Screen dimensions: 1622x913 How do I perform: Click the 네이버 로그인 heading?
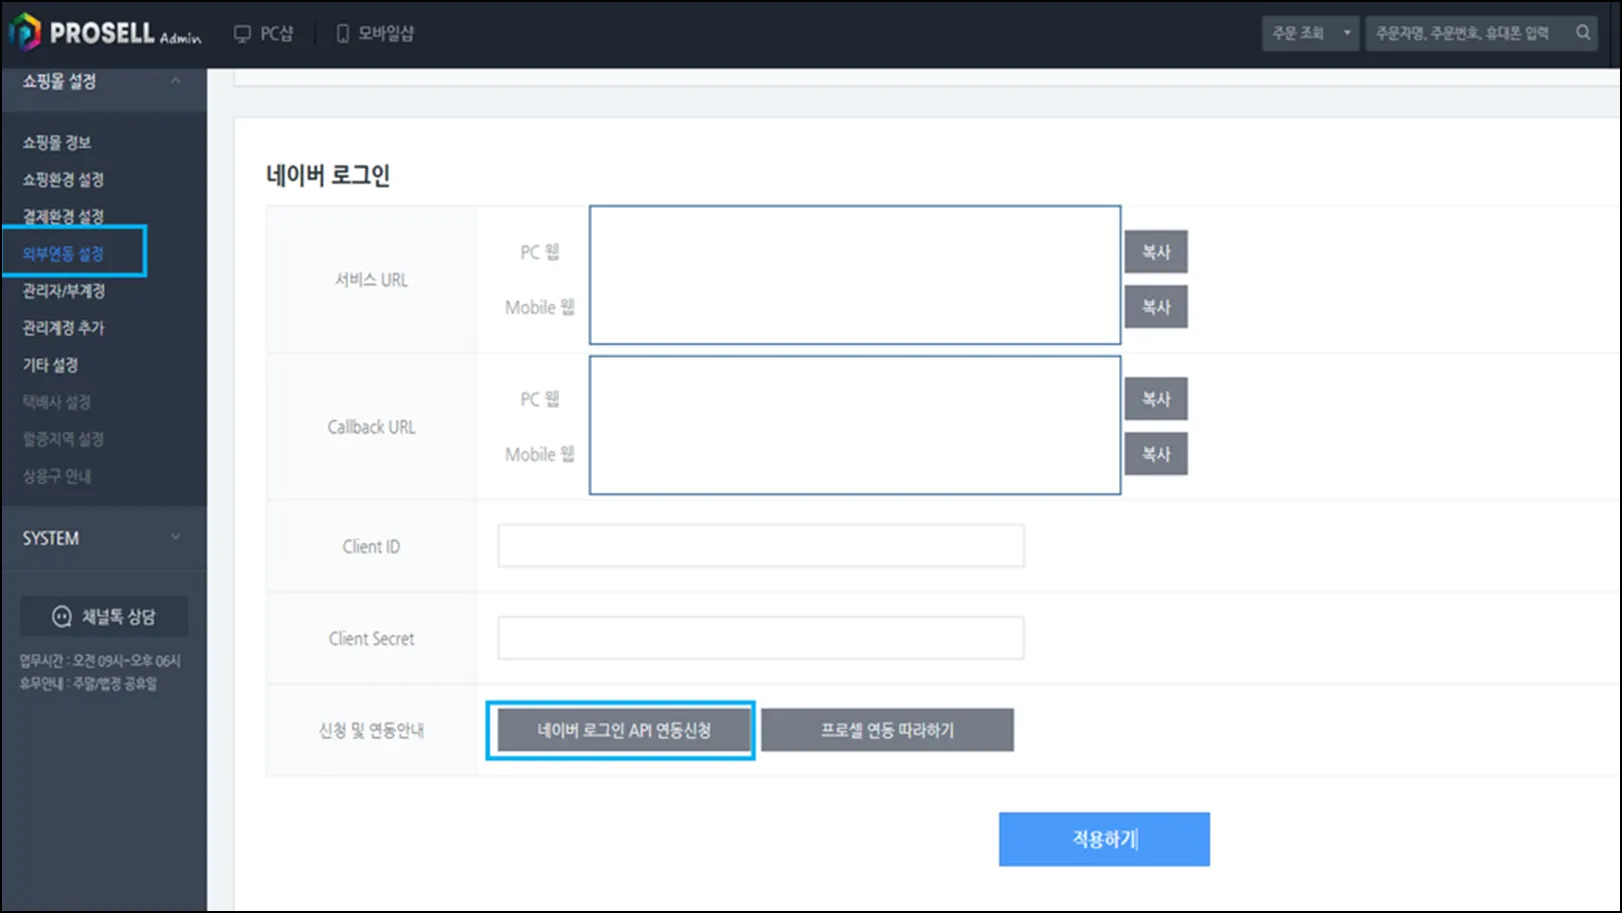click(328, 175)
